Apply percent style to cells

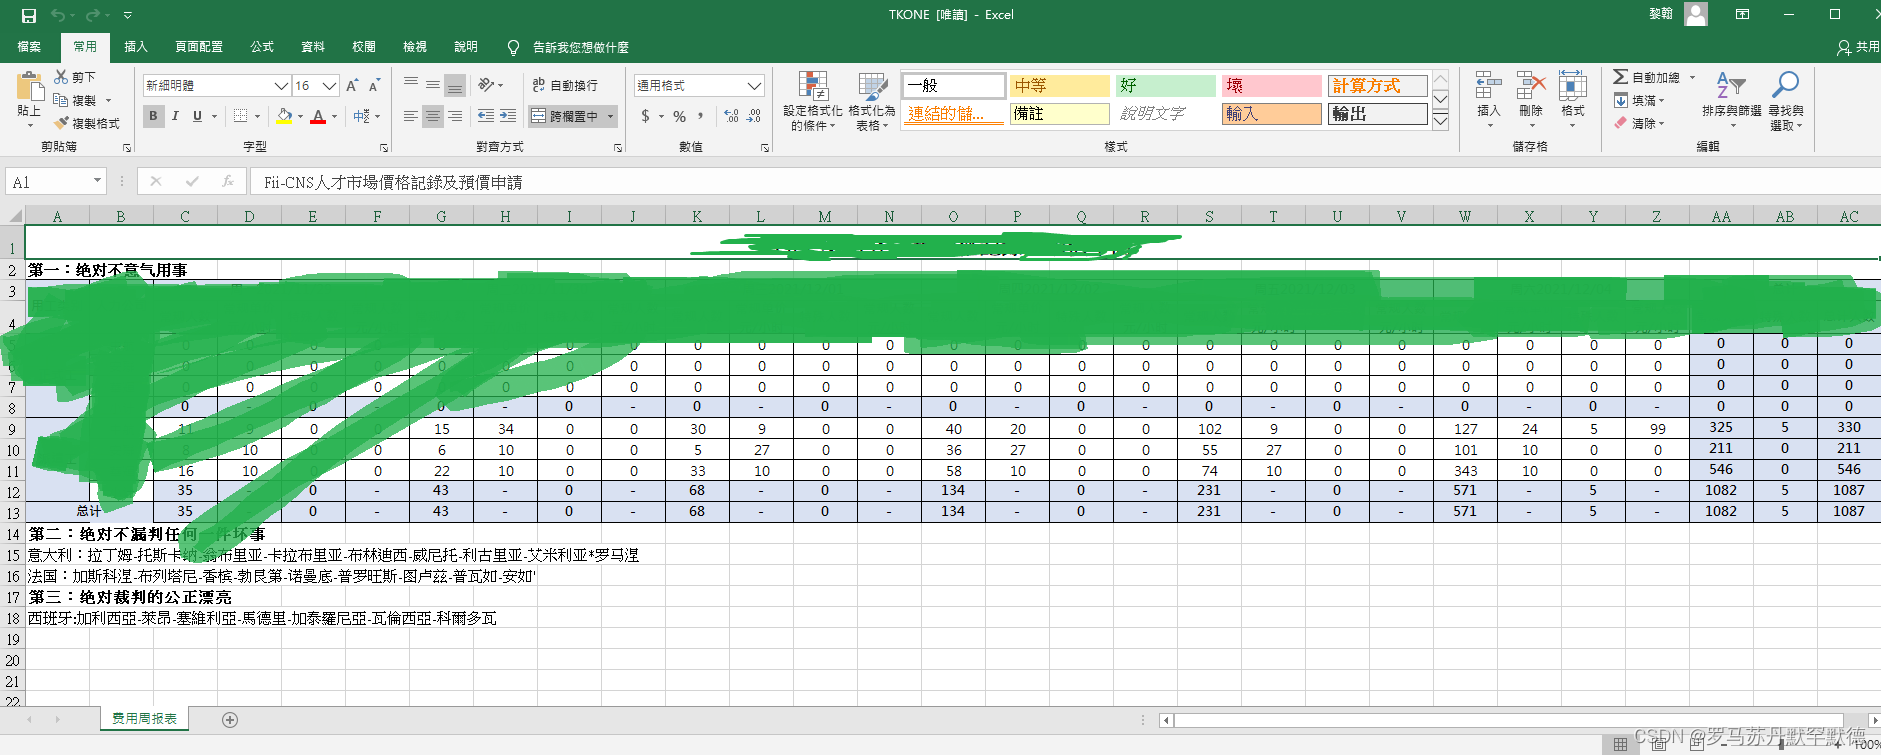click(x=680, y=116)
